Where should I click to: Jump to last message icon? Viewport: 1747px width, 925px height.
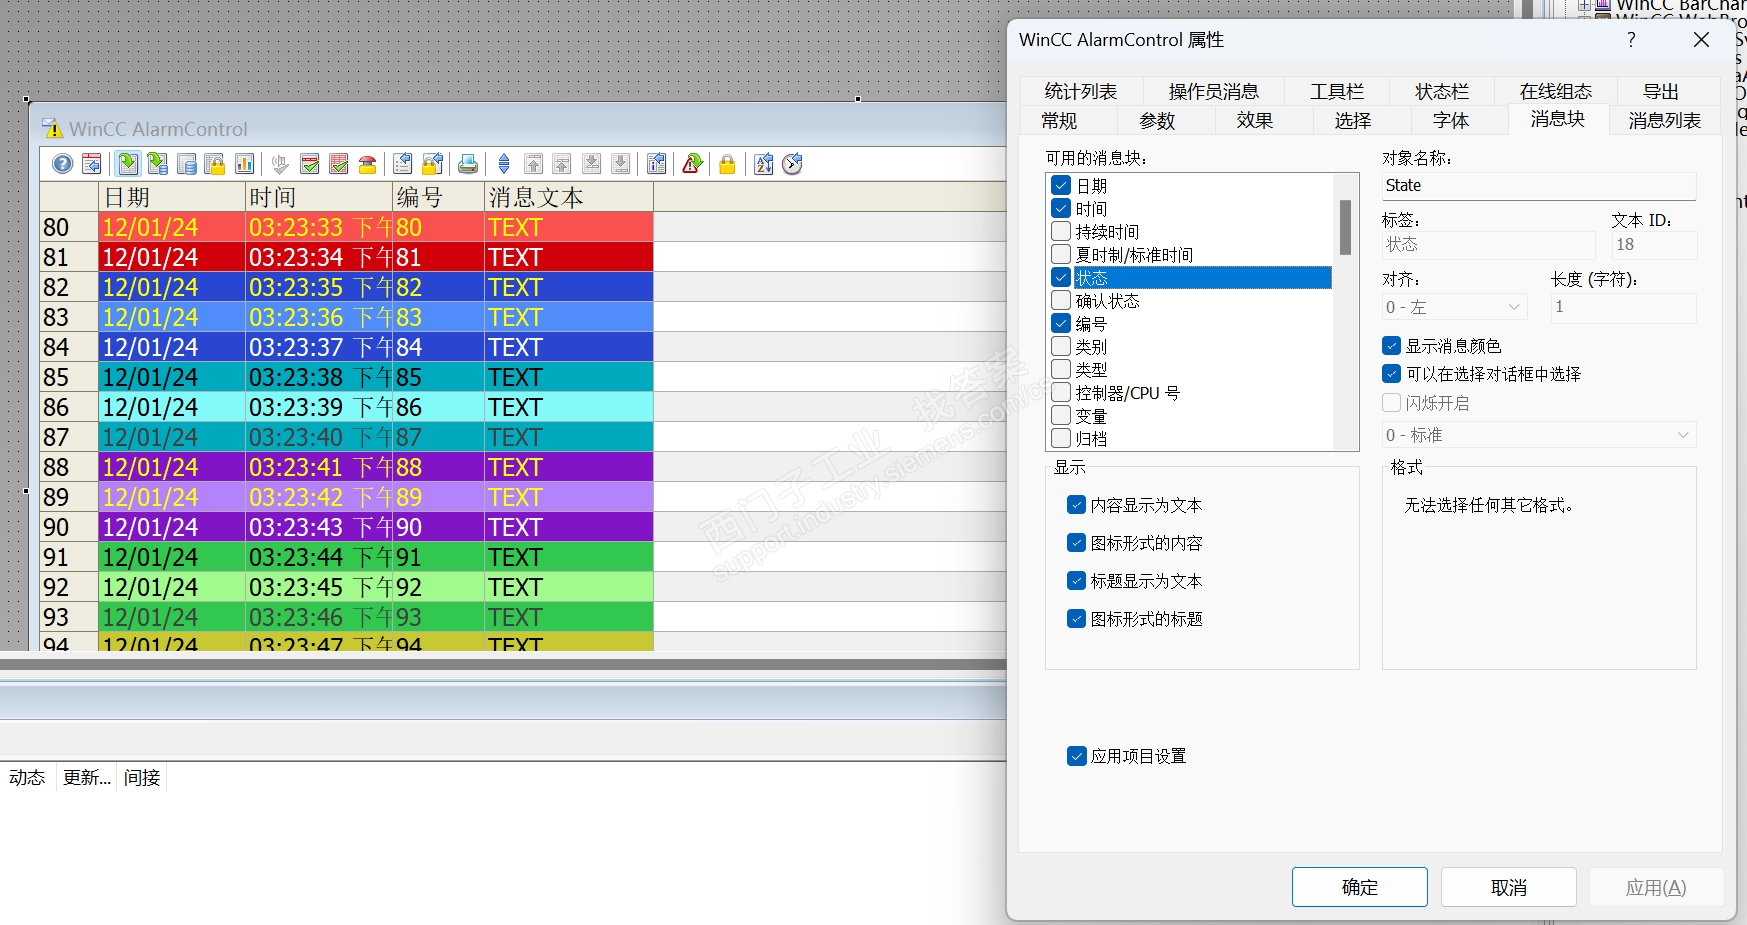tap(621, 164)
